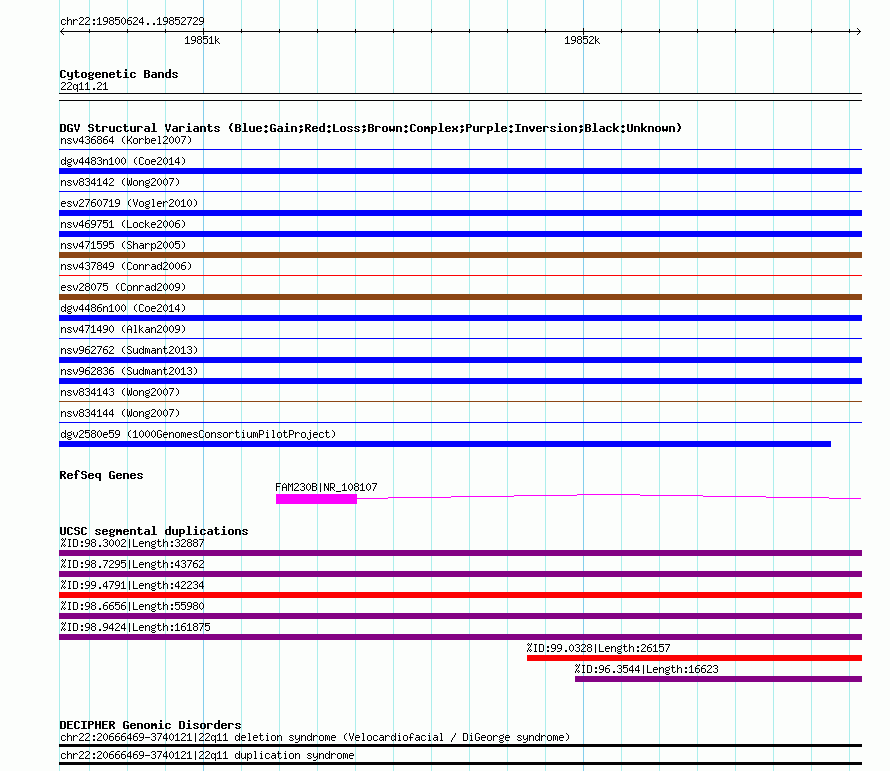This screenshot has height=771, width=890.
Task: Select the nsv437849 (Conrad2006) label
Action: point(126,266)
